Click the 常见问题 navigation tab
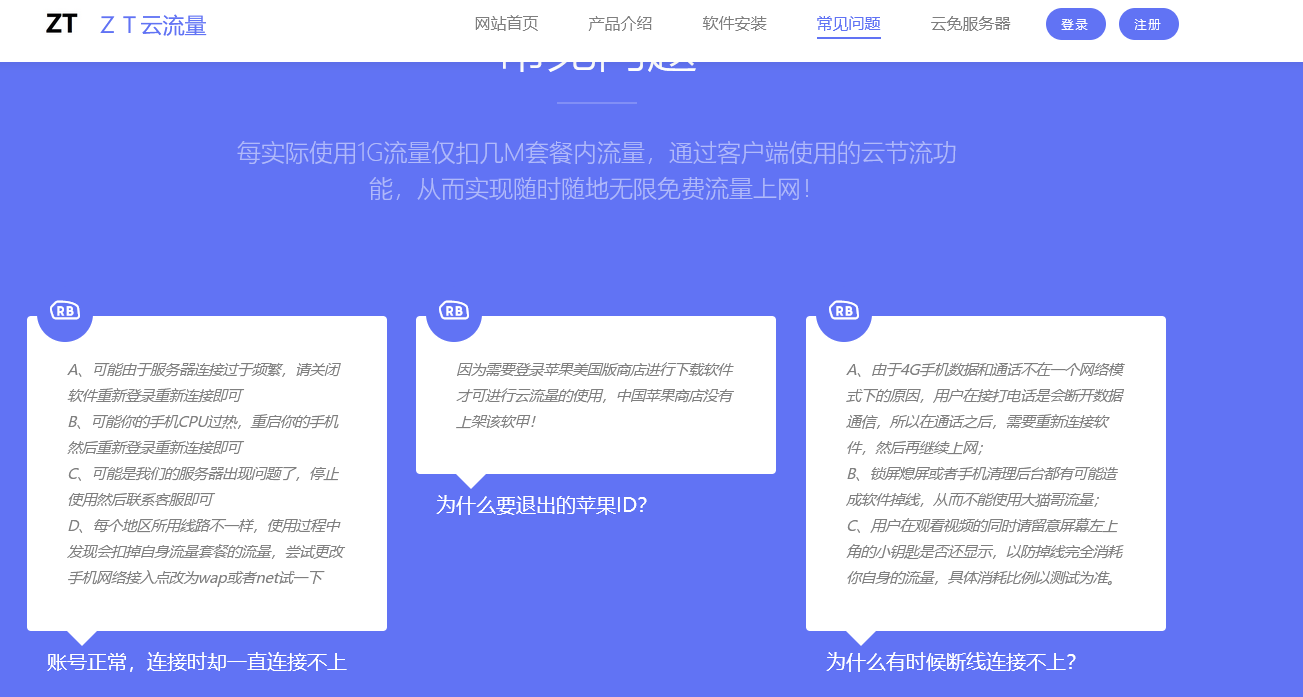This screenshot has width=1303, height=697. pos(848,24)
